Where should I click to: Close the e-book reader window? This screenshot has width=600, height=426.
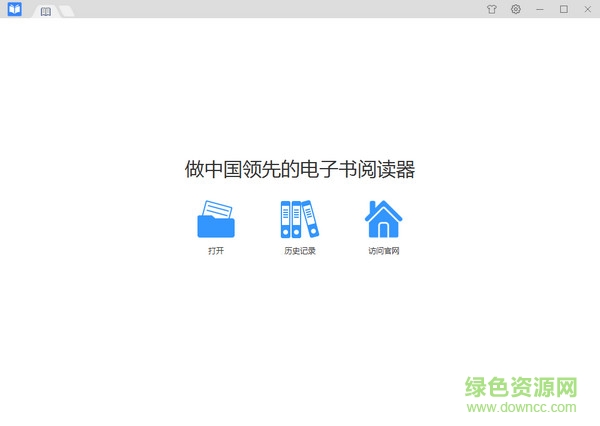tap(586, 9)
